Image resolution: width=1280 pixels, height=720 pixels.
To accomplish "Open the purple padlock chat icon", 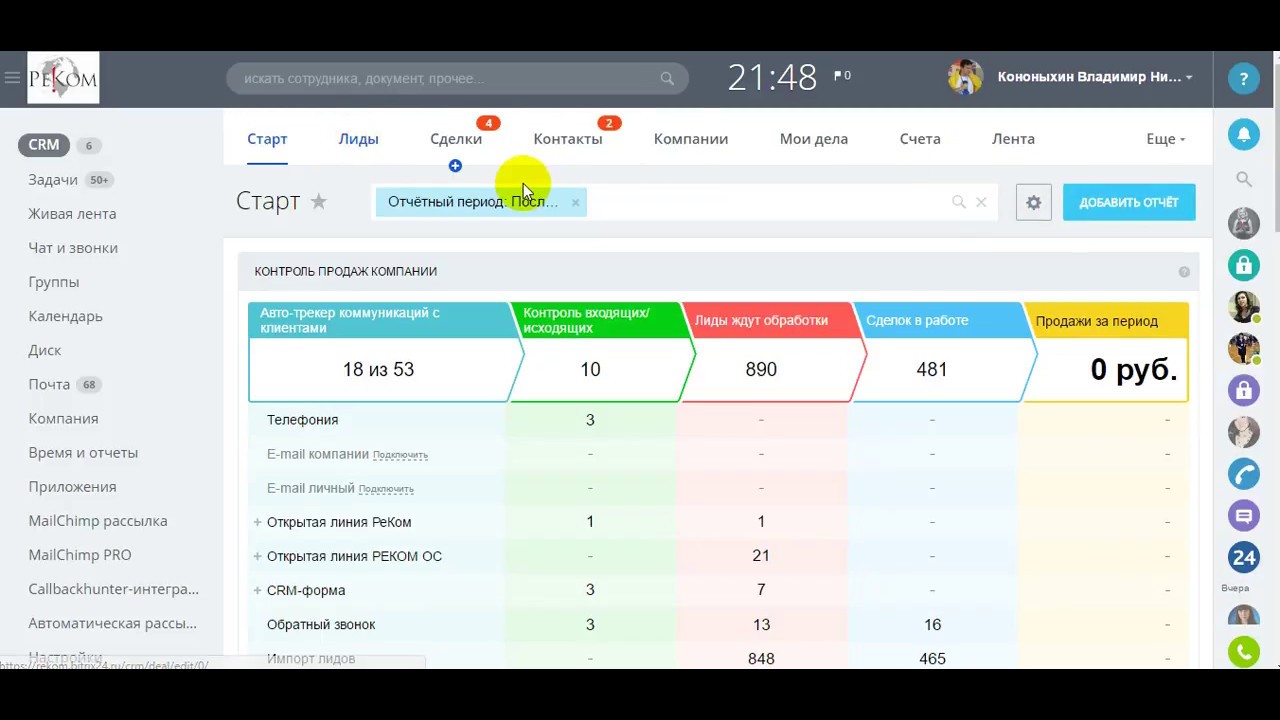I will click(1244, 390).
